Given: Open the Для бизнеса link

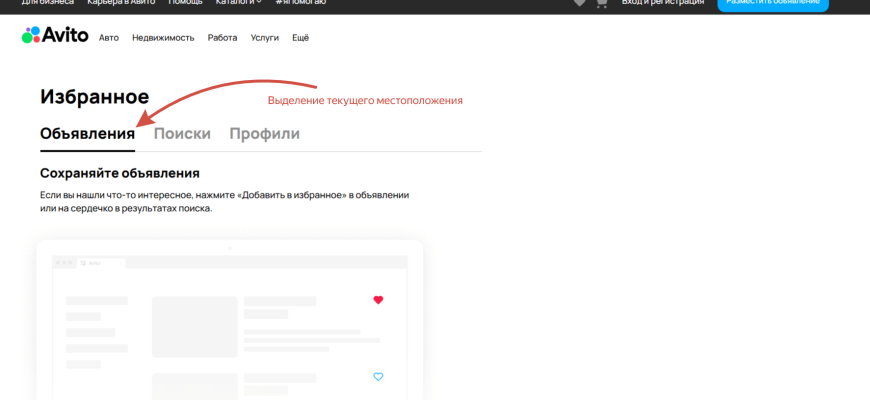Looking at the screenshot, I should (x=48, y=3).
